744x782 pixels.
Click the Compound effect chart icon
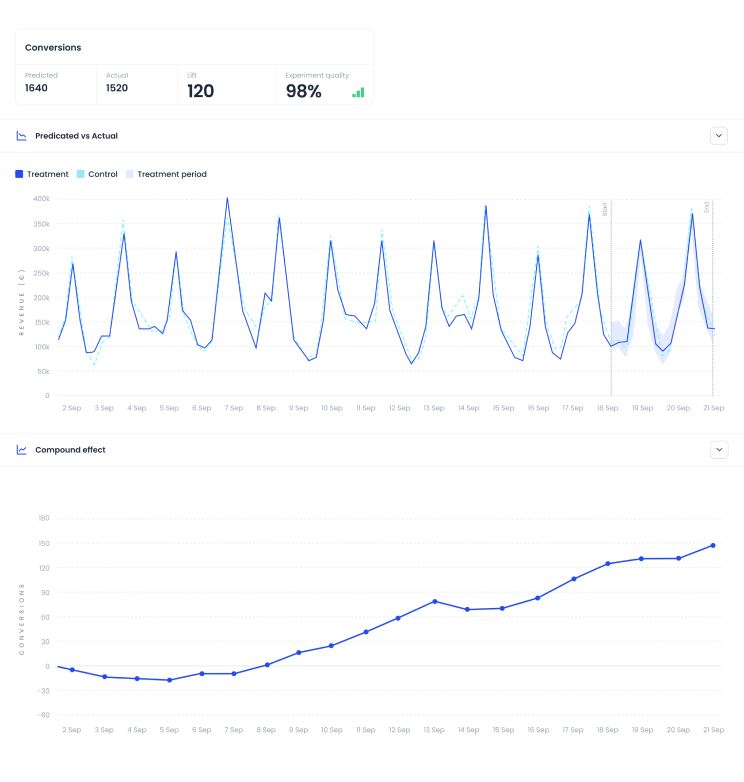(21, 450)
